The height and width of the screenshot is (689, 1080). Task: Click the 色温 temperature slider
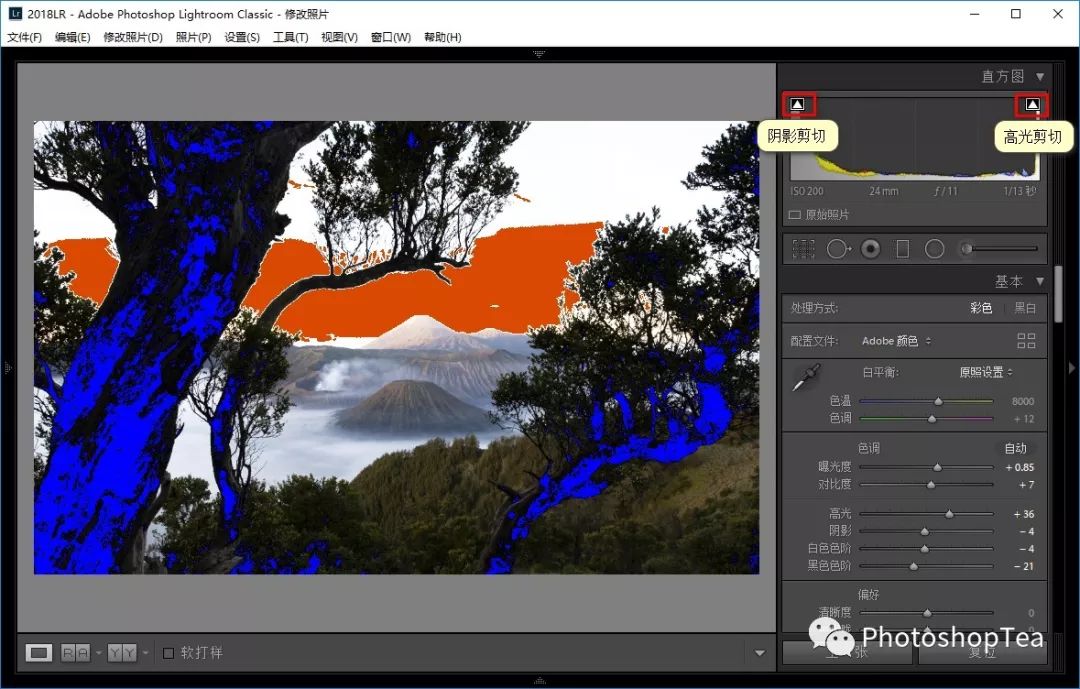(926, 401)
